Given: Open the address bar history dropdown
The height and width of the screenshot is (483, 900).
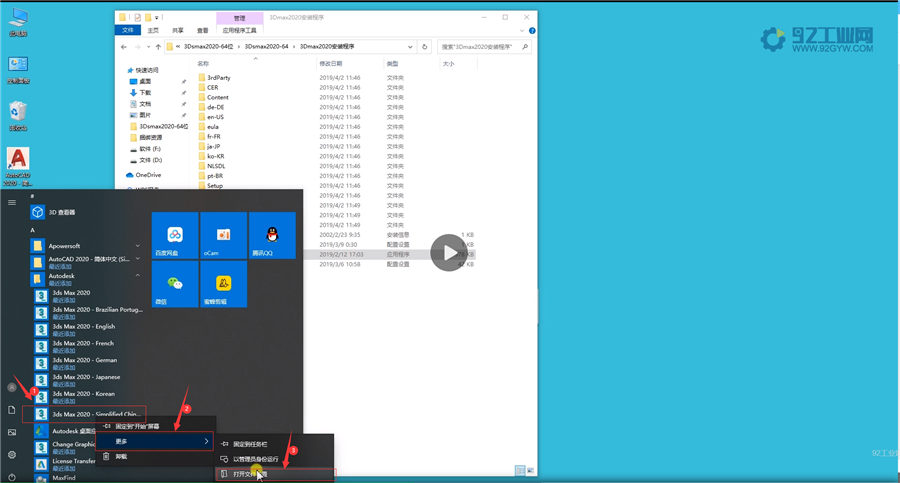Looking at the screenshot, I should [x=410, y=47].
